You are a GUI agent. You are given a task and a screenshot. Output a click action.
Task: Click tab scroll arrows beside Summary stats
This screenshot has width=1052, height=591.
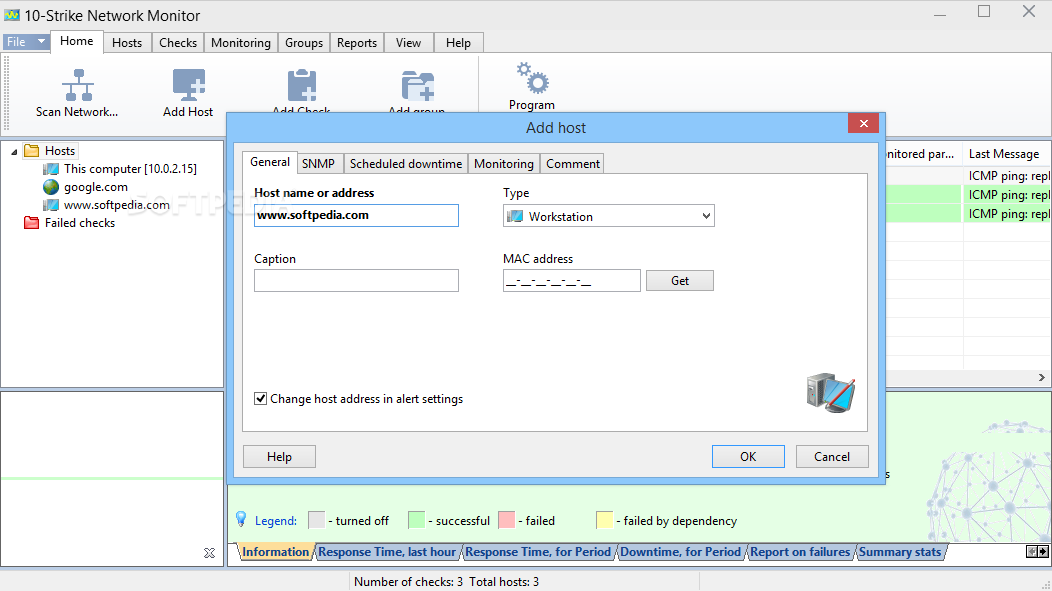tap(1037, 551)
